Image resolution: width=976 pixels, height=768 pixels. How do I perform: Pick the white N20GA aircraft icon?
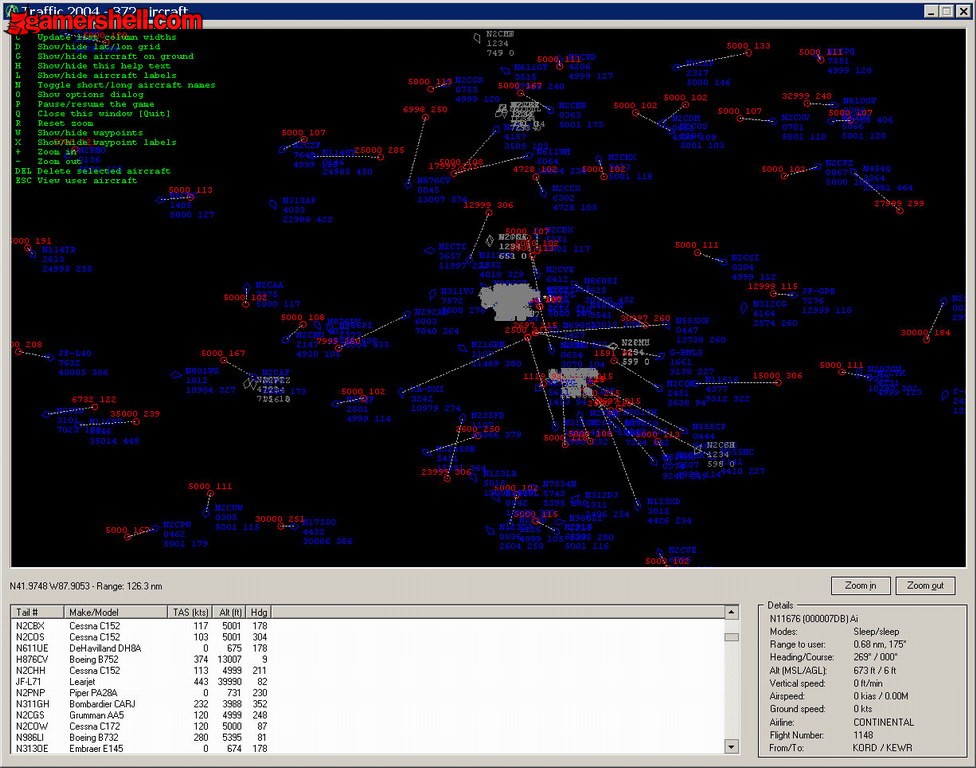(490, 240)
